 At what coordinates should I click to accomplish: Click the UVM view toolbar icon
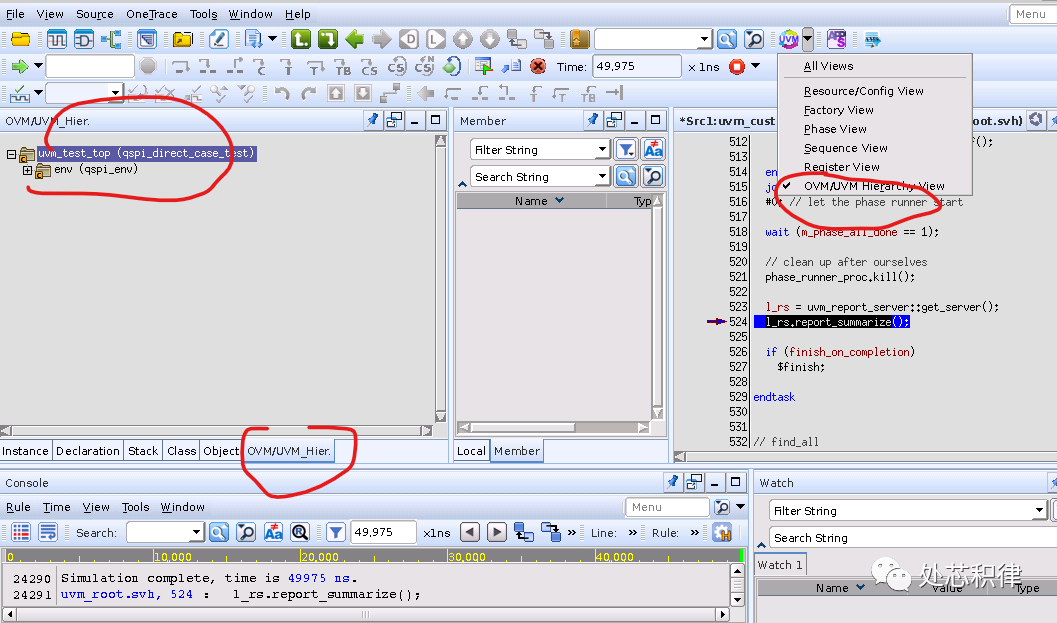(789, 39)
